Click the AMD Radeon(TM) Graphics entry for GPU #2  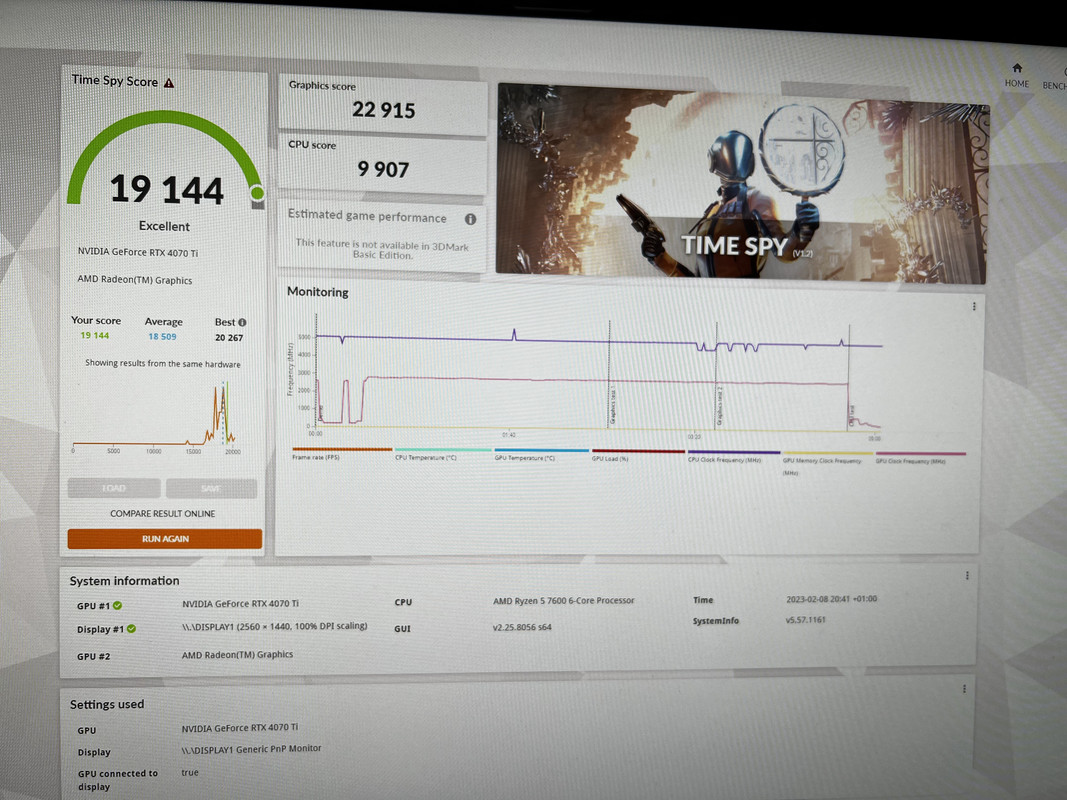point(237,654)
